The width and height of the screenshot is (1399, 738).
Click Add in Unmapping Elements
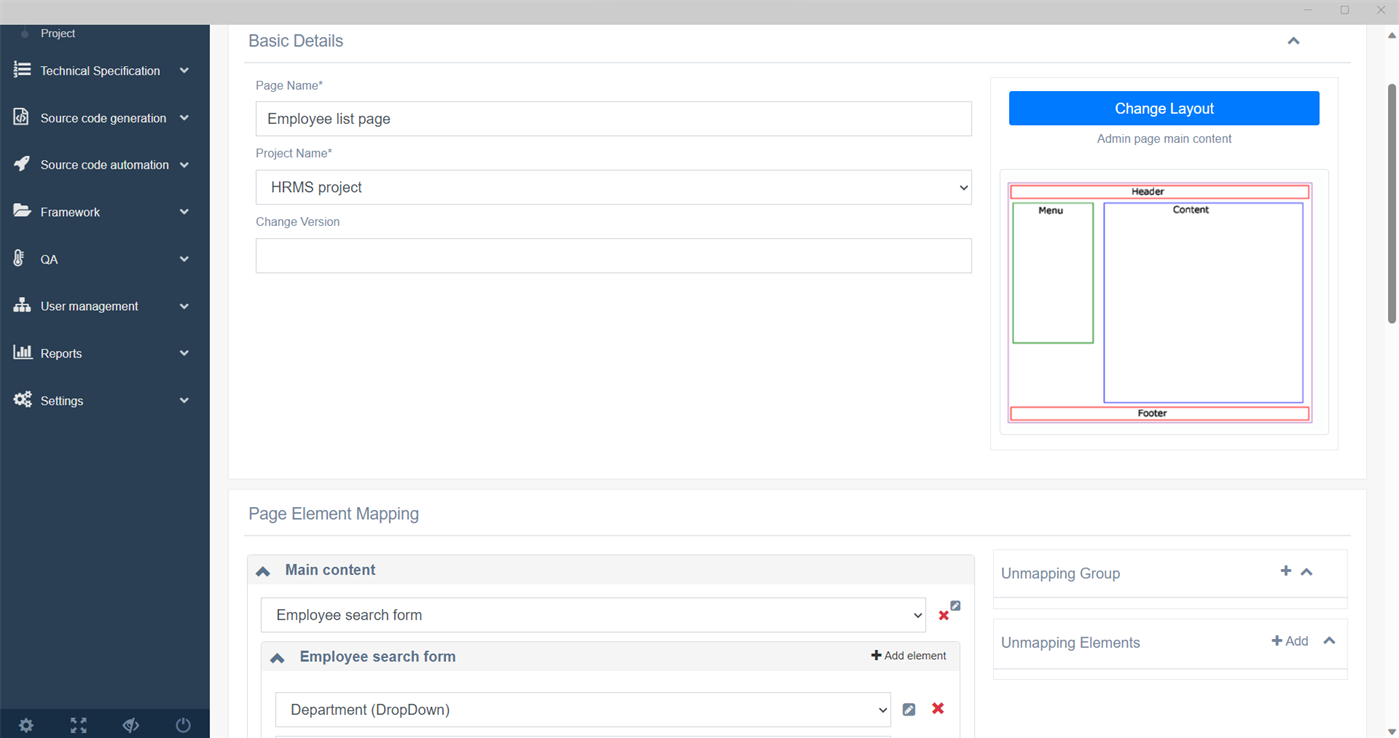pos(1289,641)
